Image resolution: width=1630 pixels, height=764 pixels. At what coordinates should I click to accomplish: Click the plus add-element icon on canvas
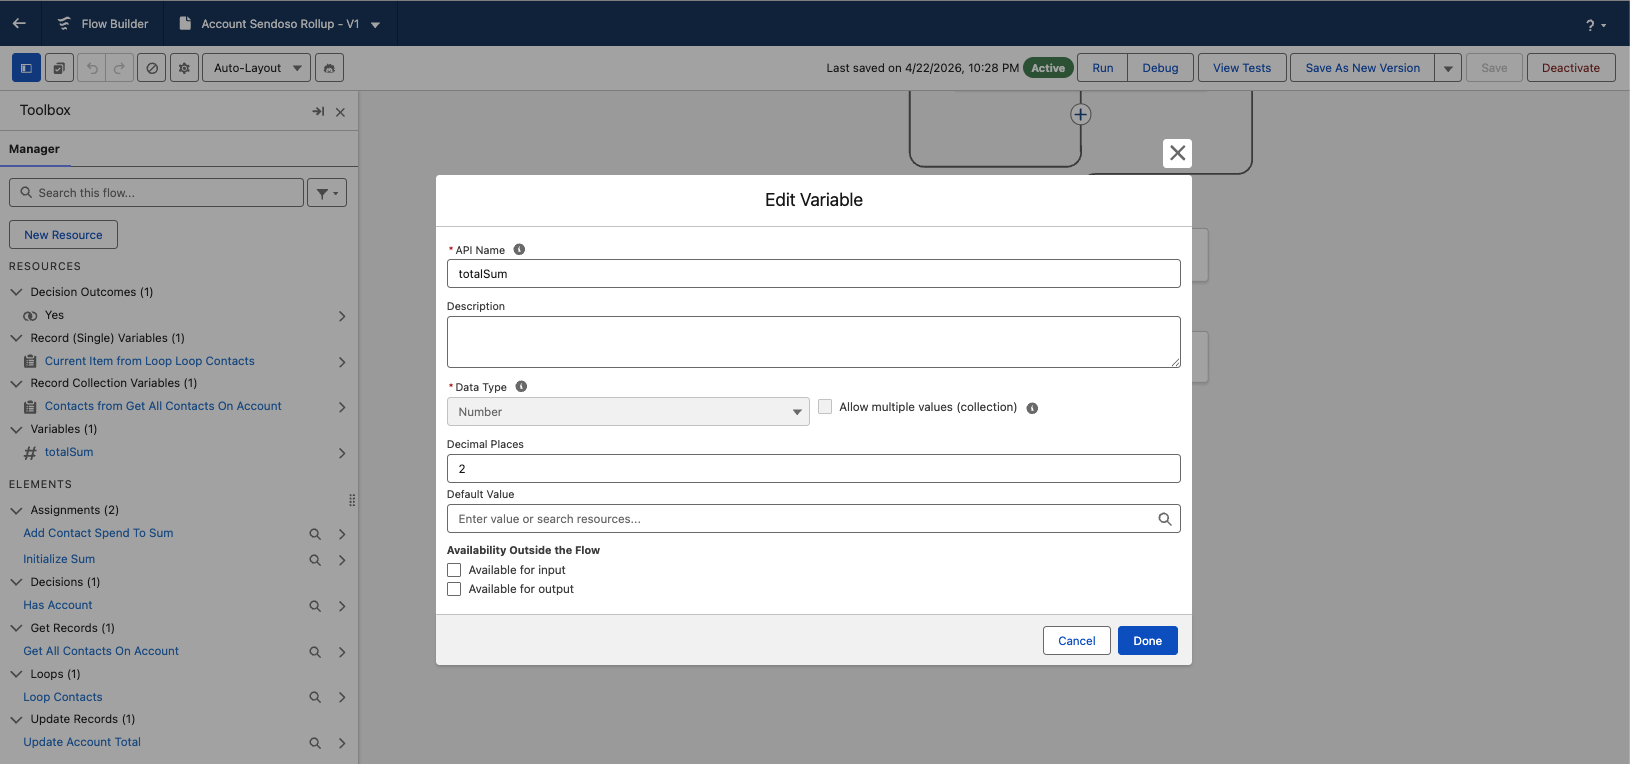pos(1081,114)
